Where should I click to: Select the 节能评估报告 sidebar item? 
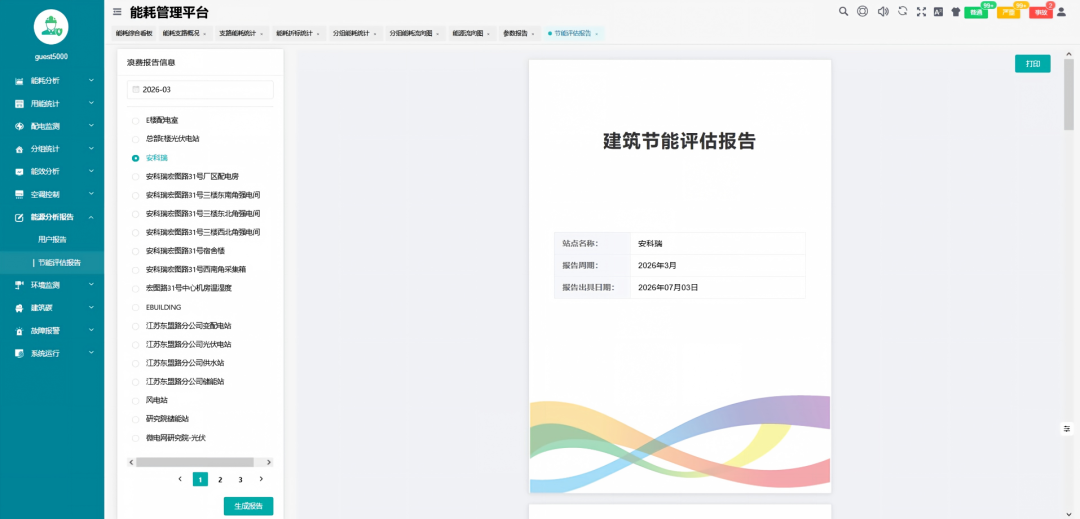(x=52, y=263)
